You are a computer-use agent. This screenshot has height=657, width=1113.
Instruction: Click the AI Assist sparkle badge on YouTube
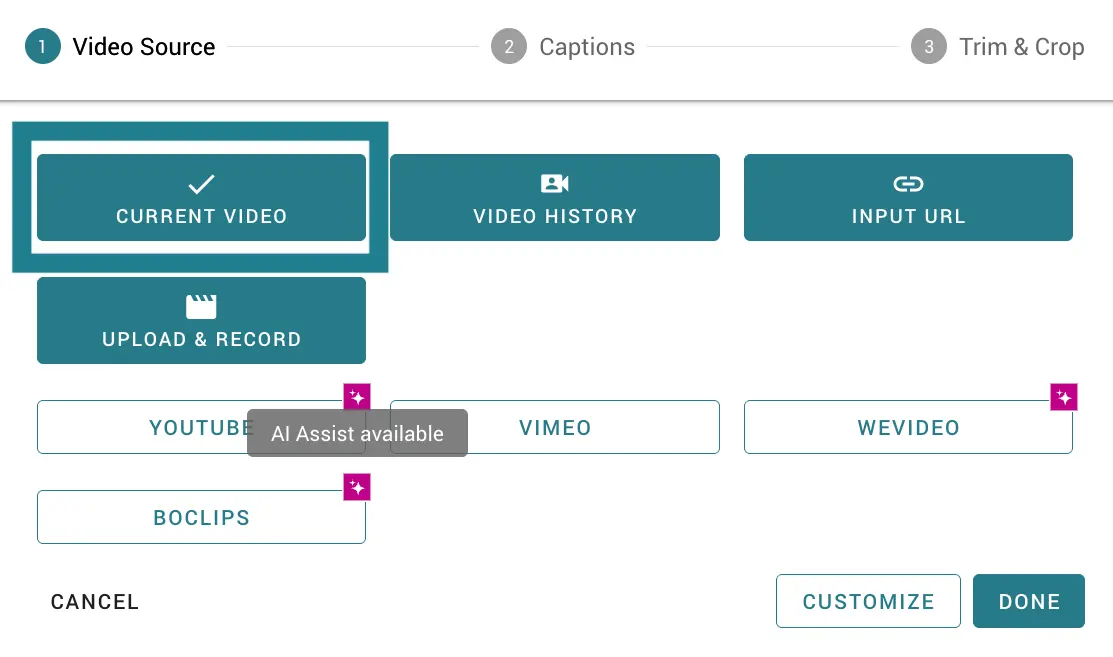pyautogui.click(x=357, y=397)
